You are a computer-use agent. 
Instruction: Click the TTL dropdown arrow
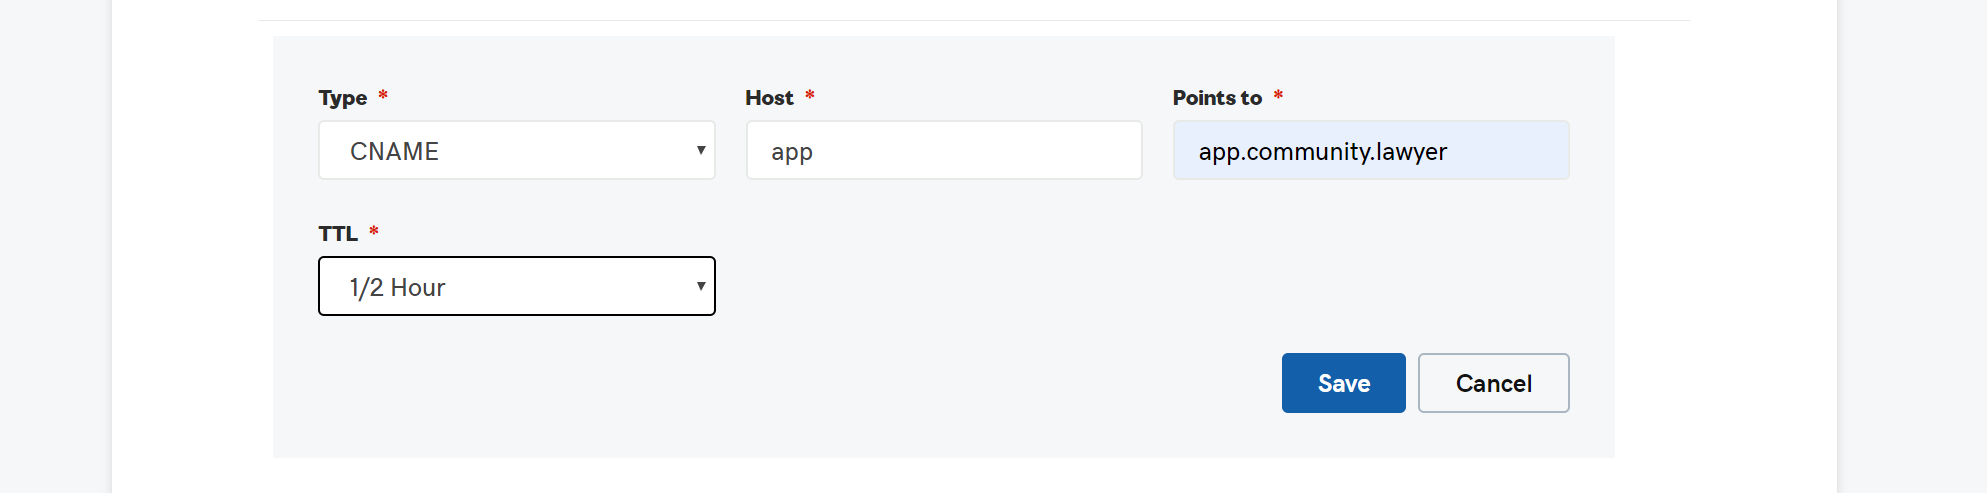click(701, 286)
